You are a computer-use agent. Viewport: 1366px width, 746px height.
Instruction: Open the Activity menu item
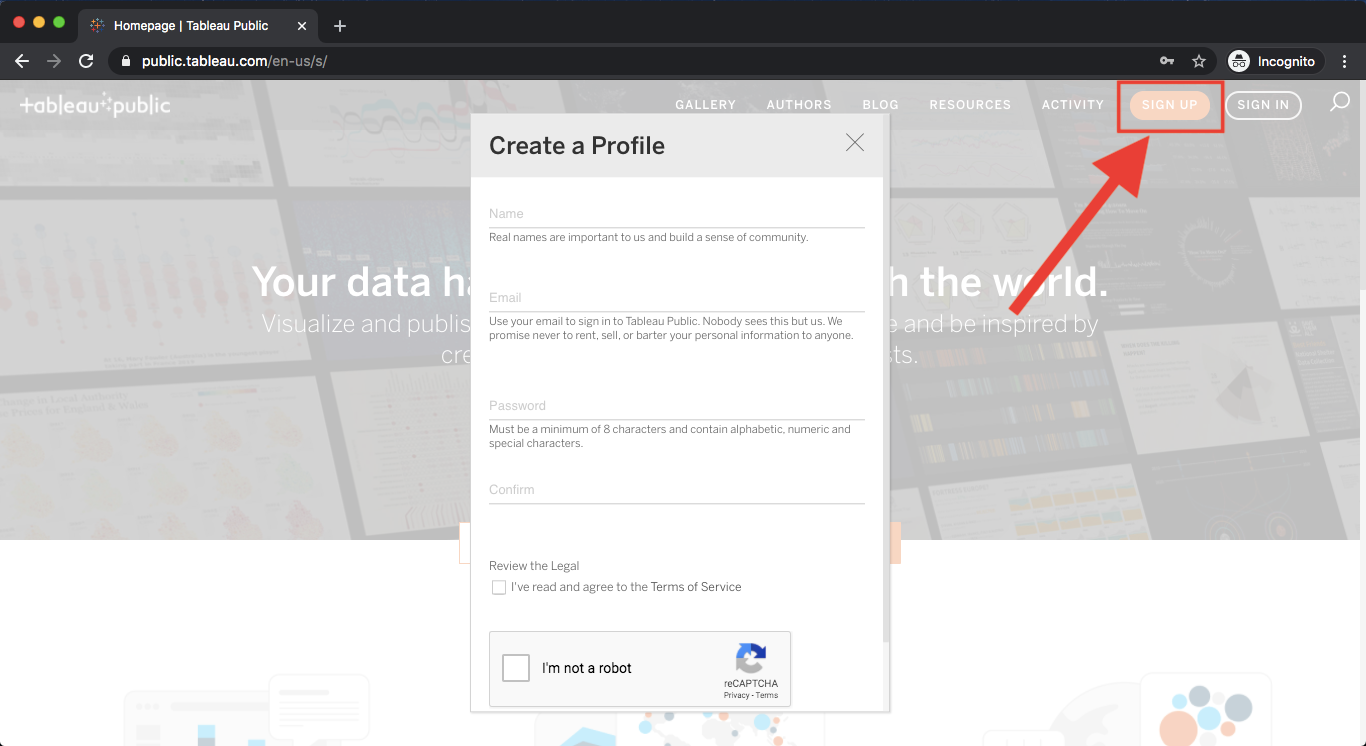coord(1073,105)
